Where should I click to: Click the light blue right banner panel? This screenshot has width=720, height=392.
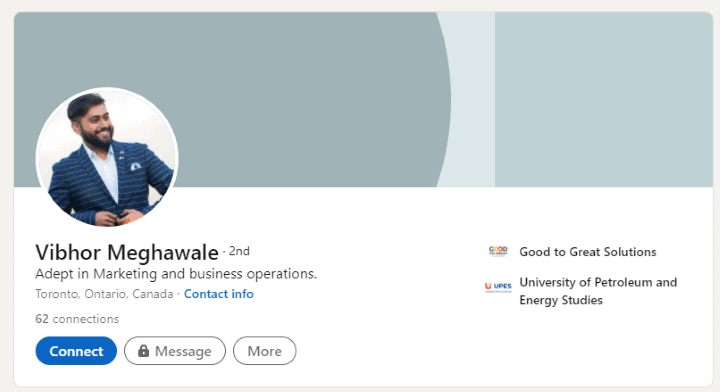603,99
